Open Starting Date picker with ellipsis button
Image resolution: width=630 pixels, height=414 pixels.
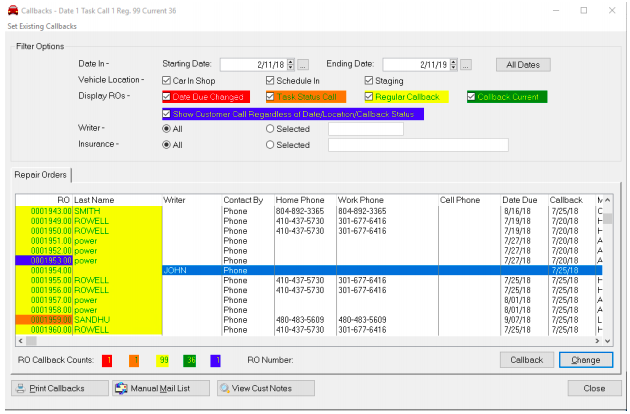(x=303, y=64)
